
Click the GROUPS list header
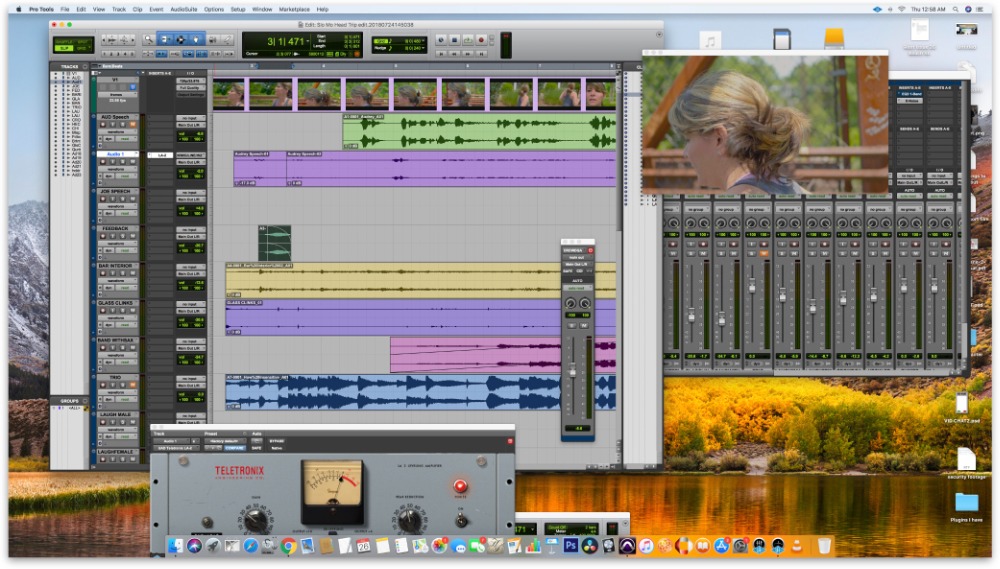pyautogui.click(x=68, y=401)
